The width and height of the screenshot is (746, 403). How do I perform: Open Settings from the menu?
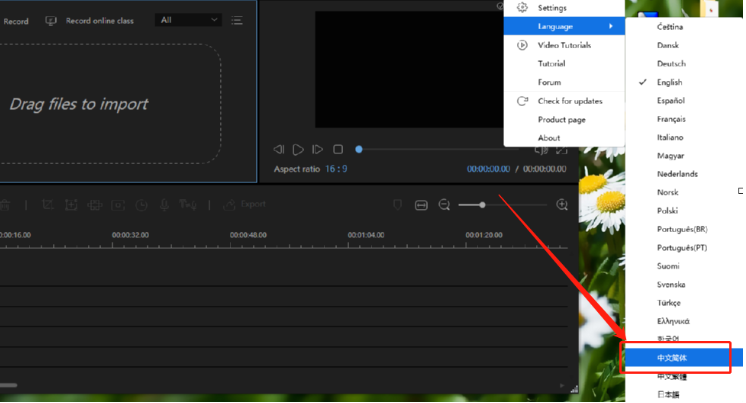[552, 8]
